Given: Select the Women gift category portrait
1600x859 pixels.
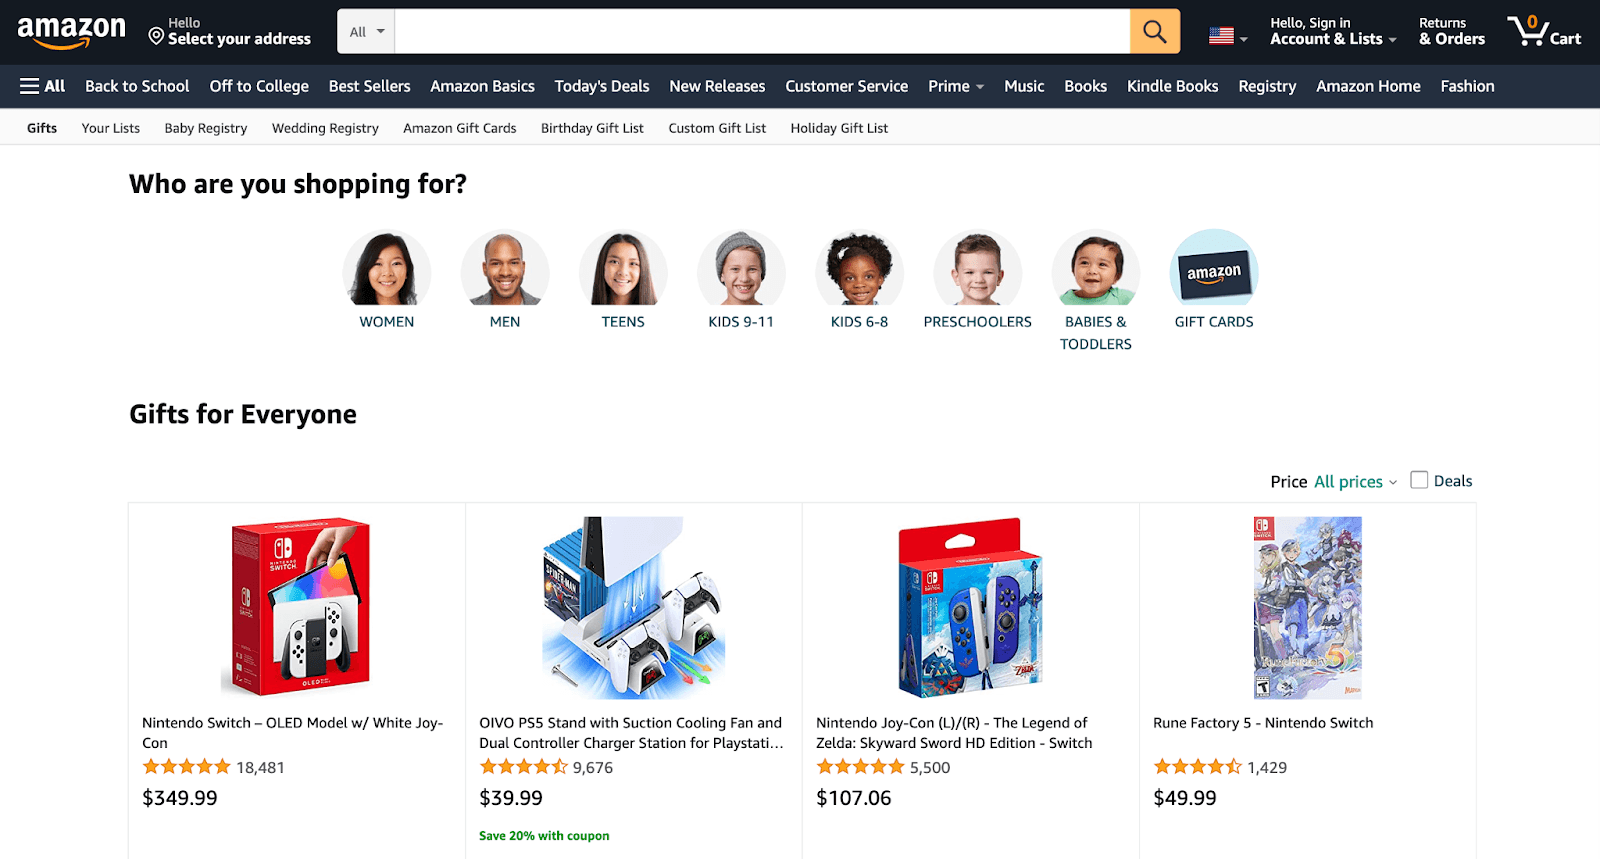Looking at the screenshot, I should [x=387, y=268].
